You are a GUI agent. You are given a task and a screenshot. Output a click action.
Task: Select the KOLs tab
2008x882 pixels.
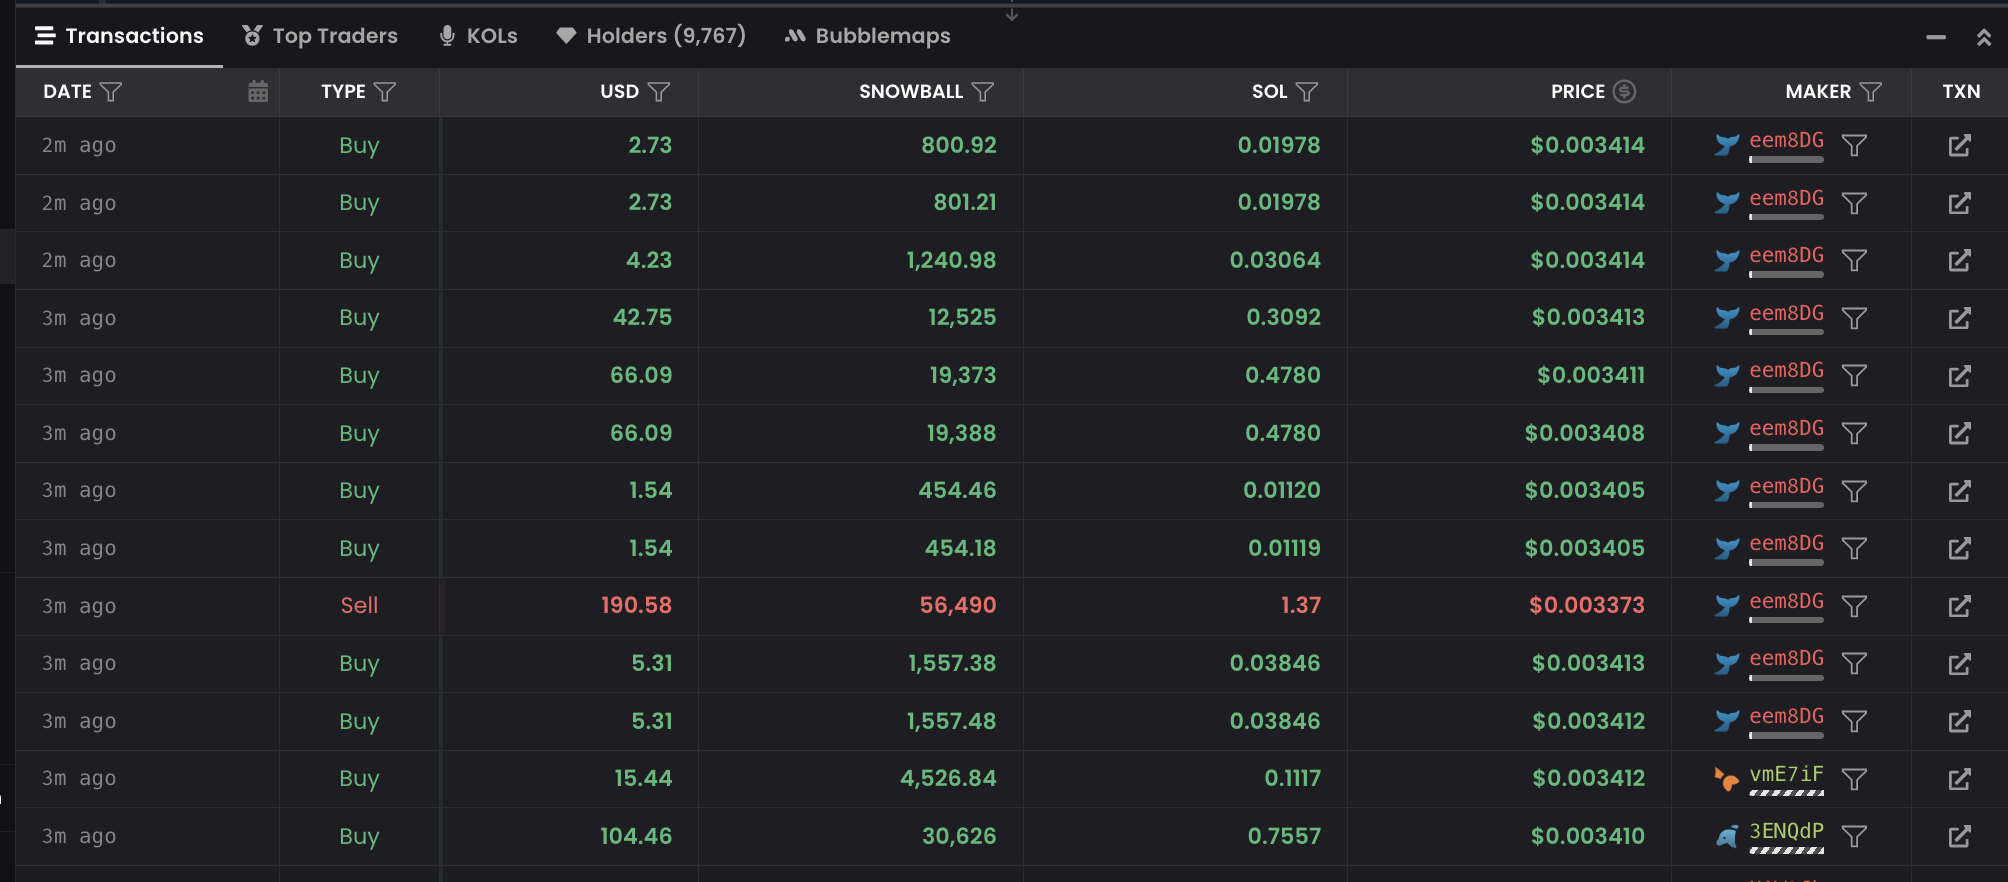[x=479, y=36]
